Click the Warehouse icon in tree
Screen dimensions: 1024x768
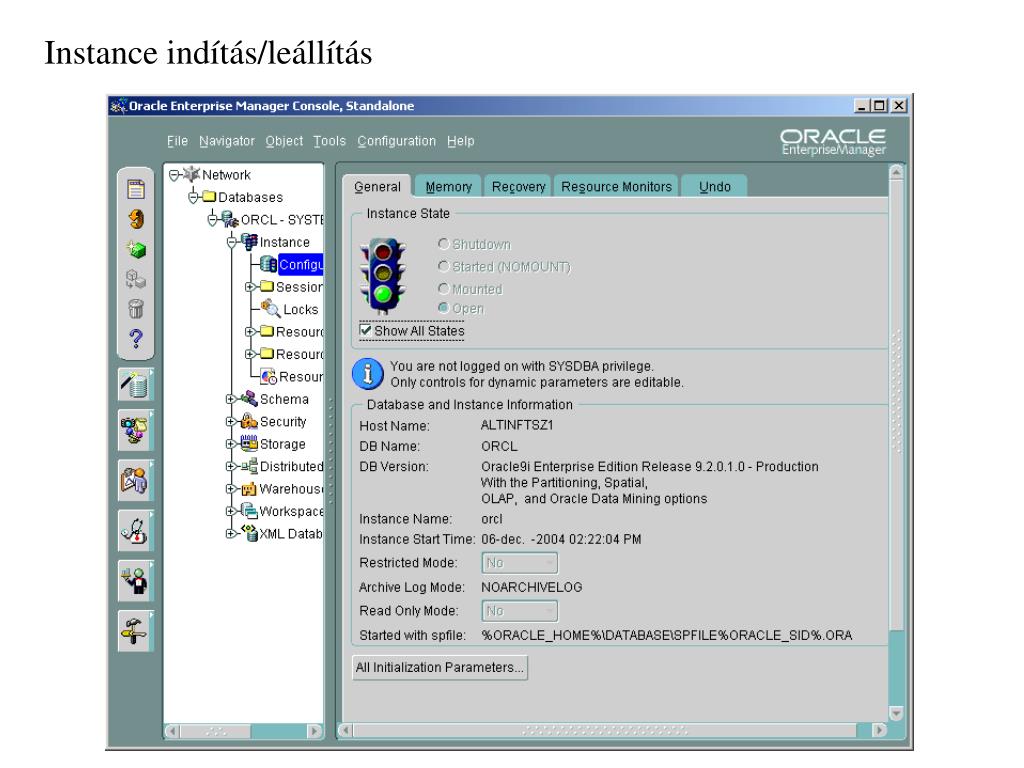tap(249, 488)
